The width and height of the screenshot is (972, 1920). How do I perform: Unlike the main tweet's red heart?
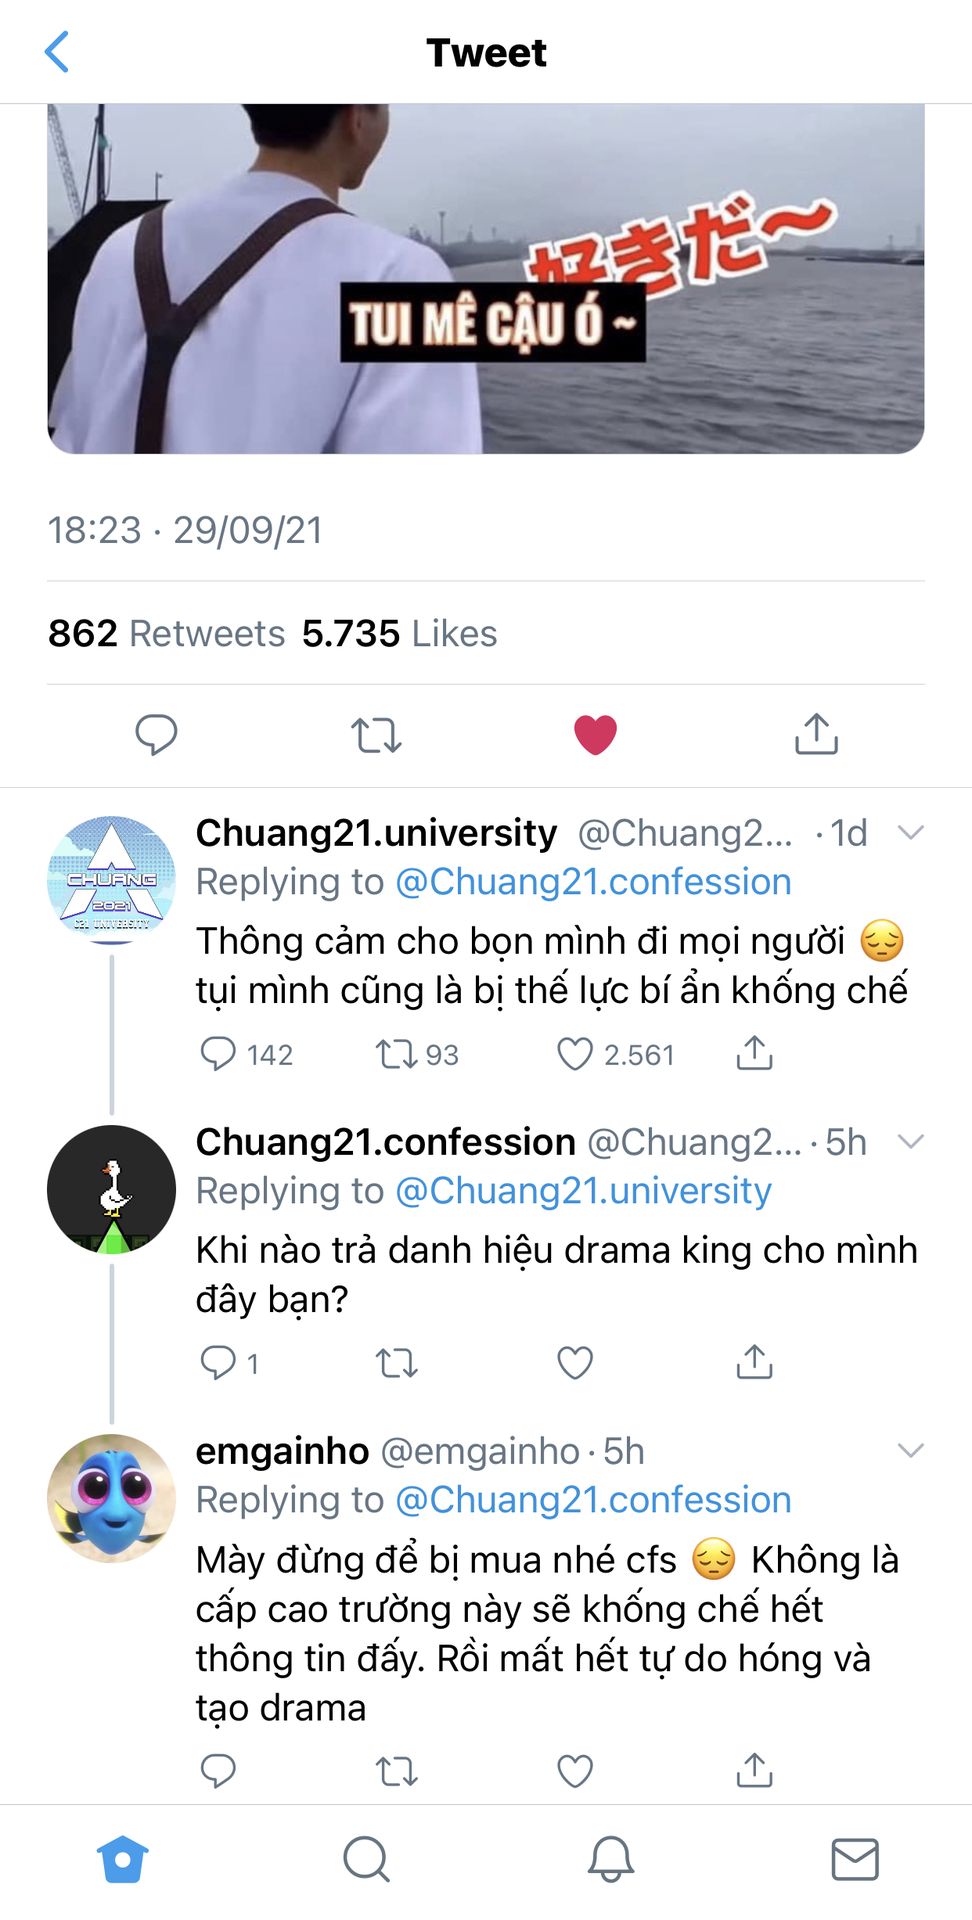tap(595, 735)
